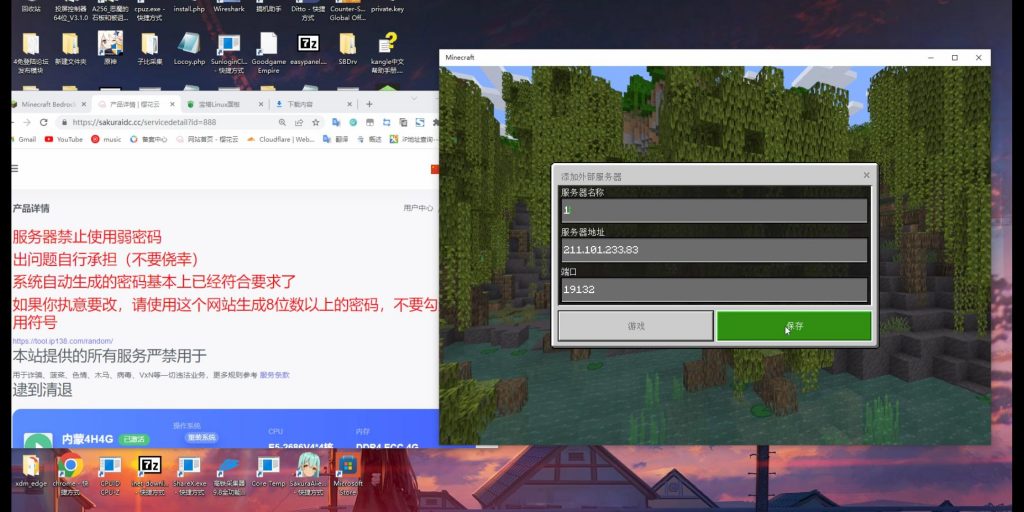Open the Goodgame Empire shortcut
Image resolution: width=1024 pixels, height=512 pixels.
pos(268,52)
